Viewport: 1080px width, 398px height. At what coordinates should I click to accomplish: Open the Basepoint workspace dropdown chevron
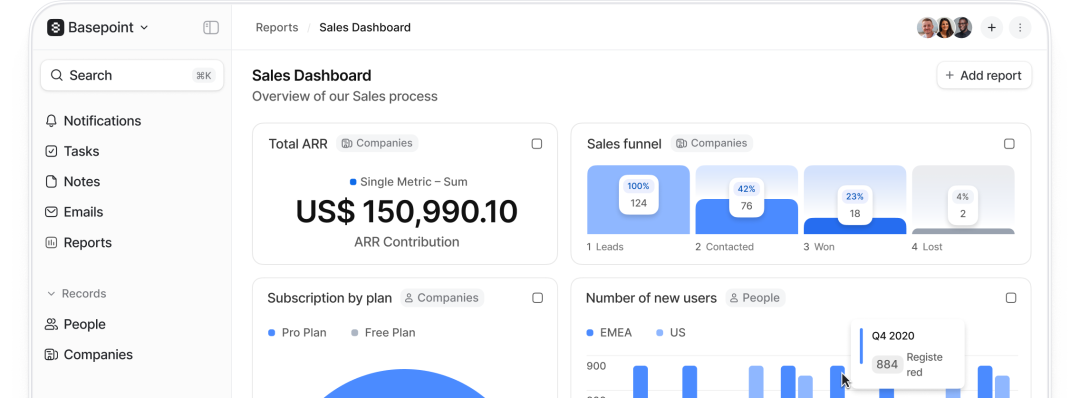coord(144,28)
